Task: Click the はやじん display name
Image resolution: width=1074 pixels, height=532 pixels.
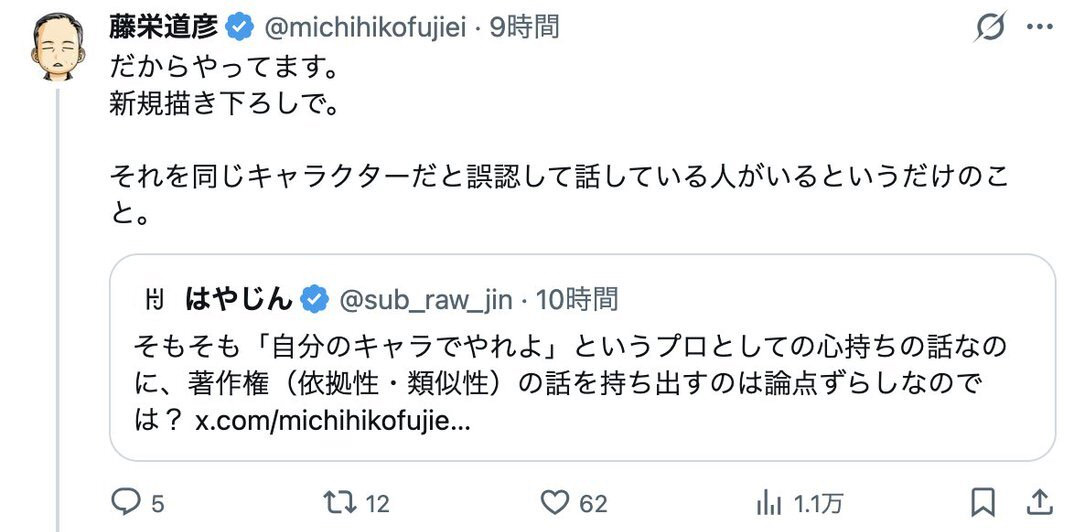Action: point(239,298)
